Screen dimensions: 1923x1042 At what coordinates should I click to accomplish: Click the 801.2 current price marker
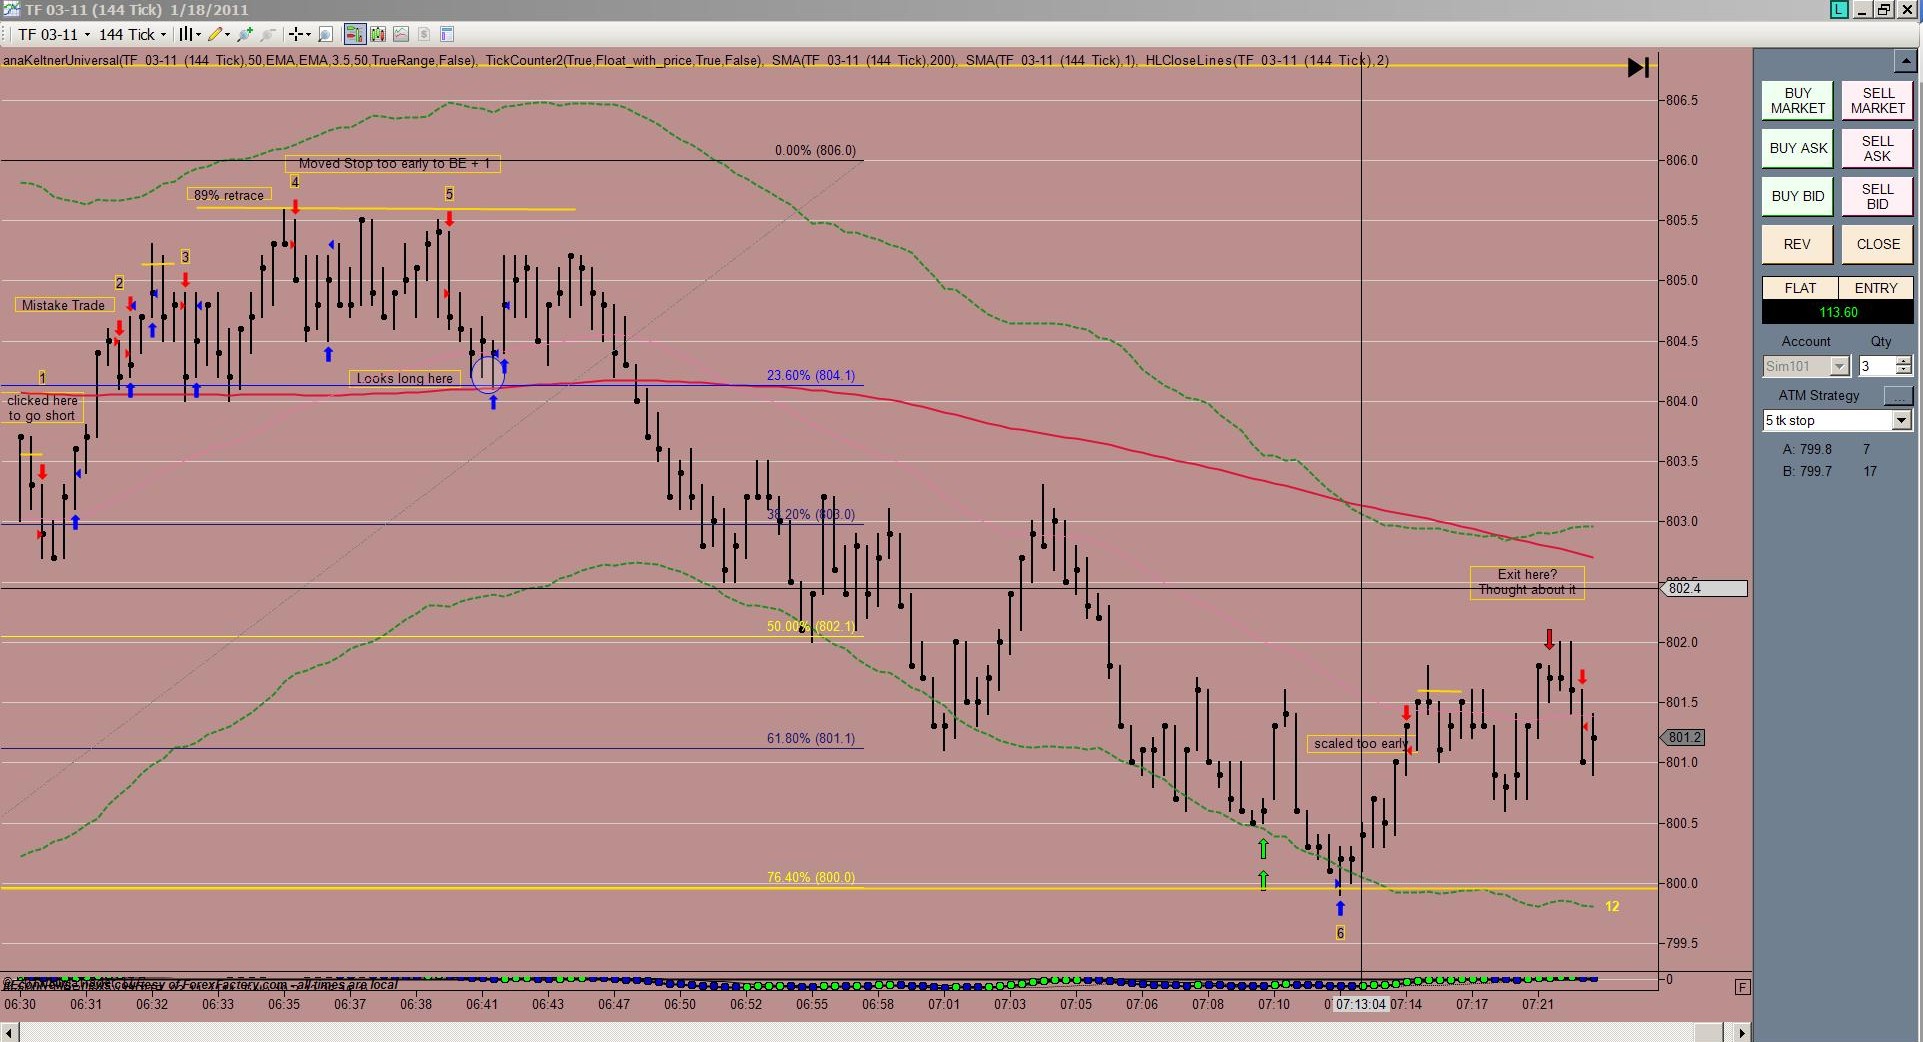point(1684,737)
